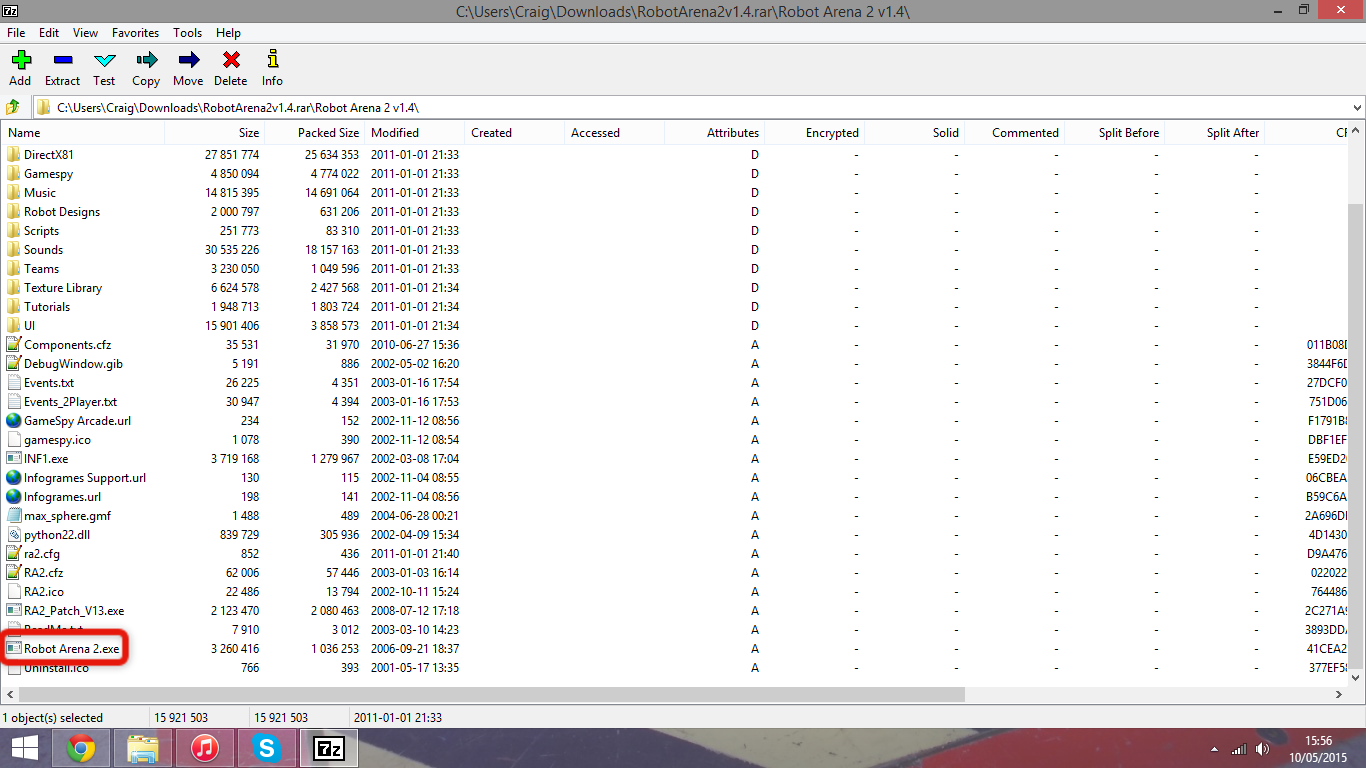Click the Infogrames.url globe icon
Image resolution: width=1366 pixels, height=768 pixels.
pyautogui.click(x=13, y=497)
